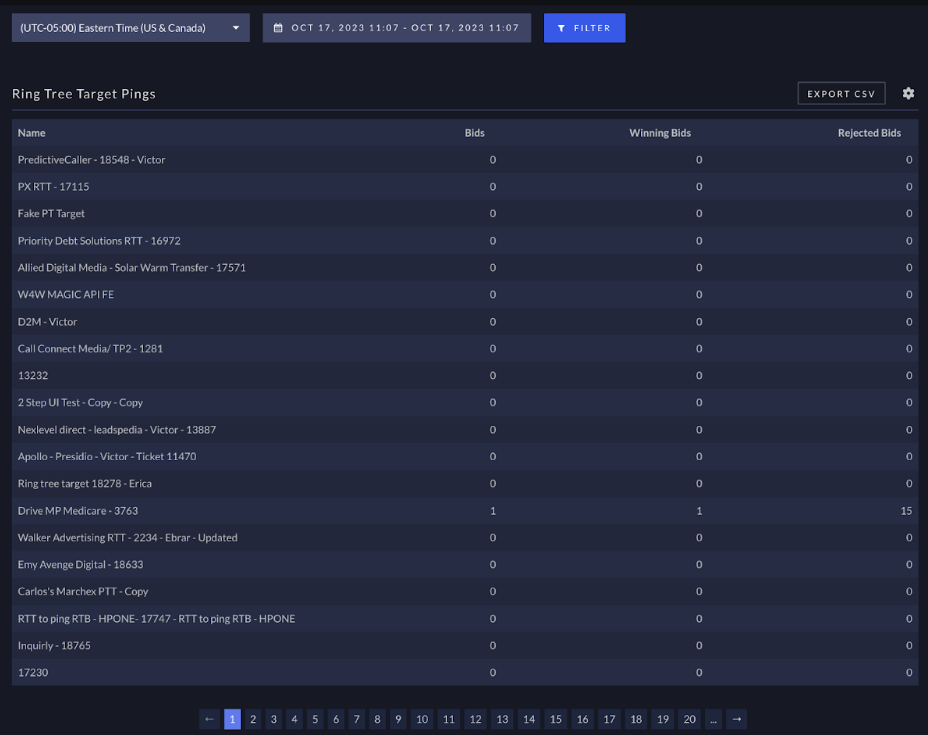Jump to page 20 in pagination
The image size is (928, 735).
pyautogui.click(x=689, y=719)
